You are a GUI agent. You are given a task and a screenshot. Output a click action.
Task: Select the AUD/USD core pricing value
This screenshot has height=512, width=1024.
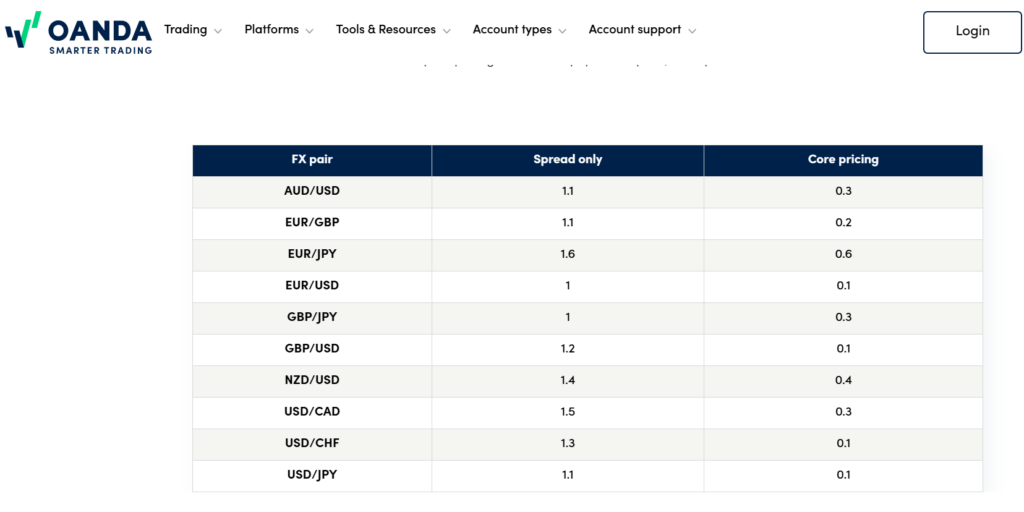click(843, 192)
